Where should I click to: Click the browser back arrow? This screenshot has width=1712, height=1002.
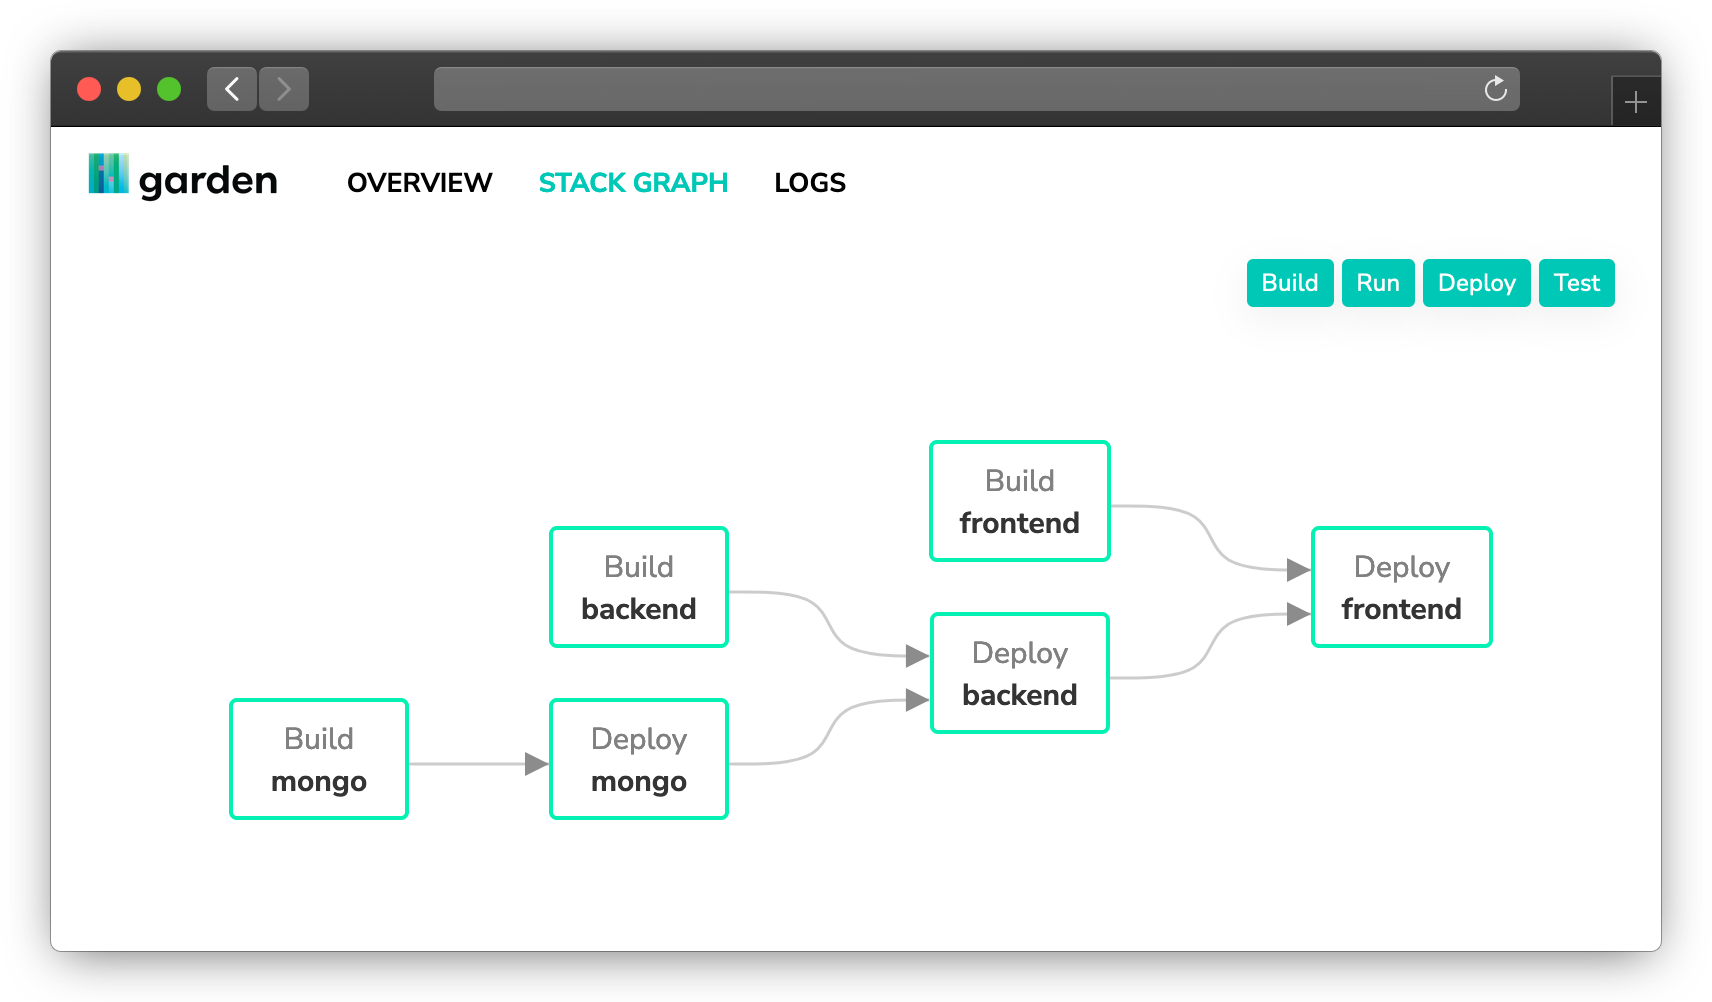click(232, 89)
